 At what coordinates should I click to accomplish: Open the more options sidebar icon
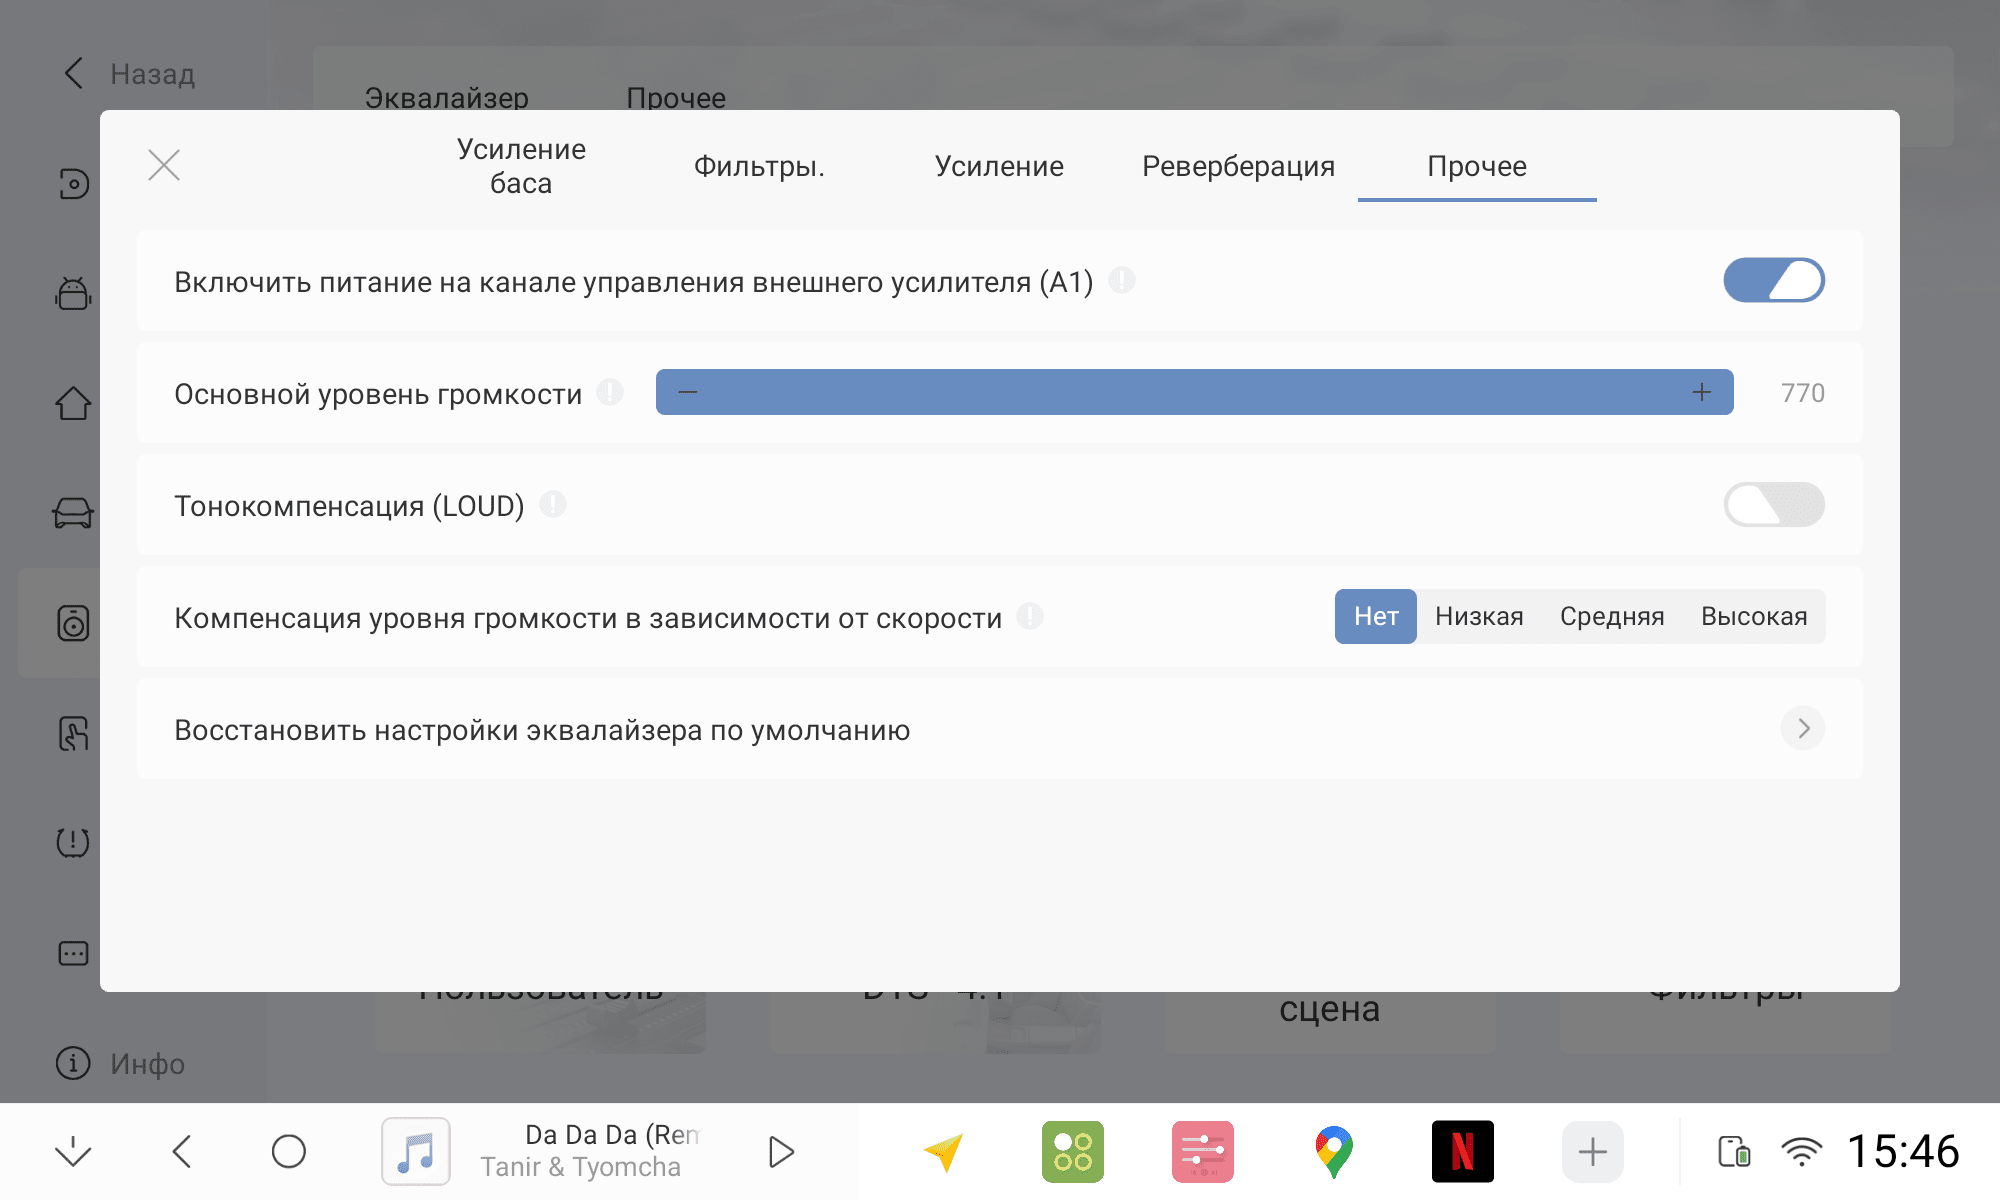point(73,953)
